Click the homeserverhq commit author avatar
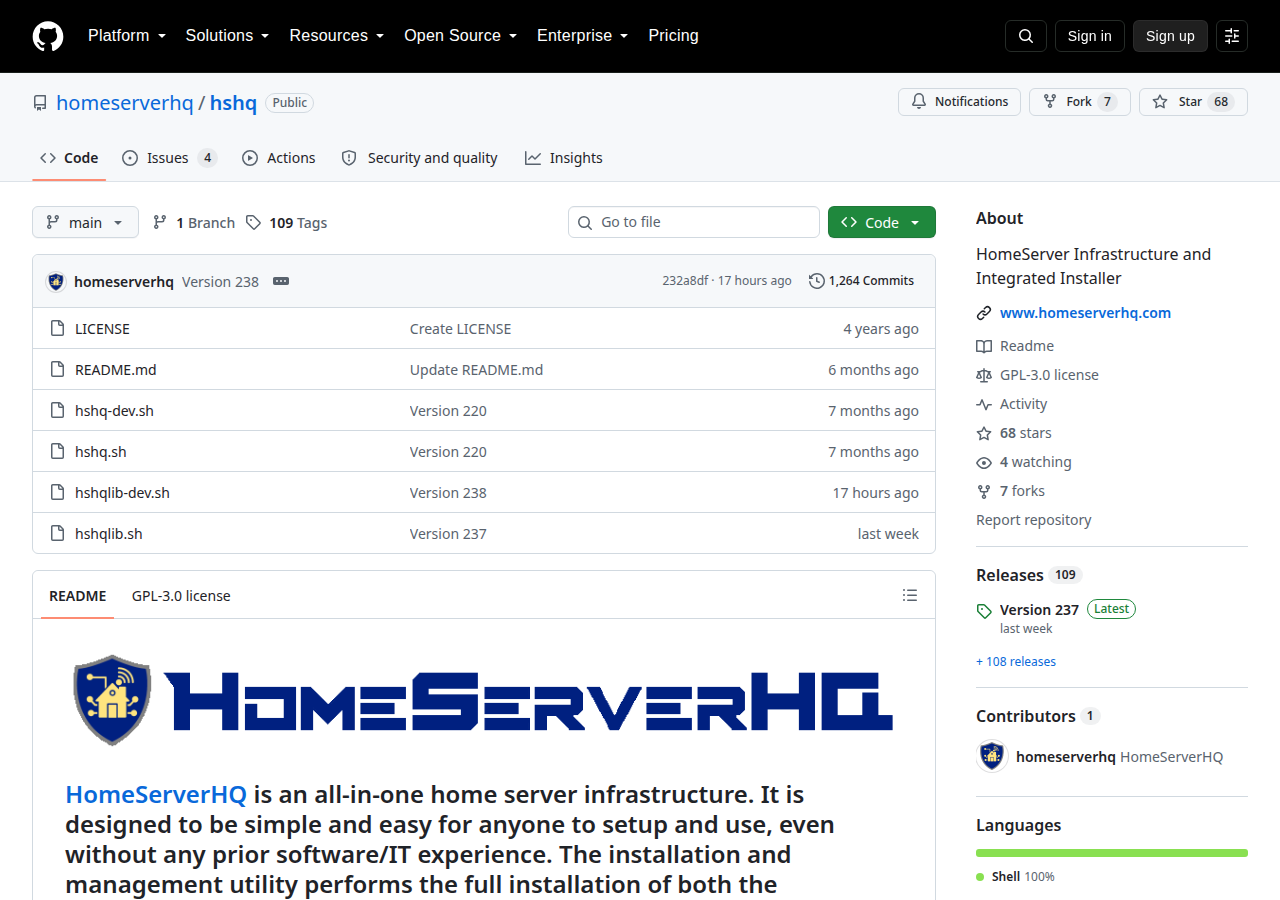This screenshot has width=1280, height=900. tap(56, 281)
